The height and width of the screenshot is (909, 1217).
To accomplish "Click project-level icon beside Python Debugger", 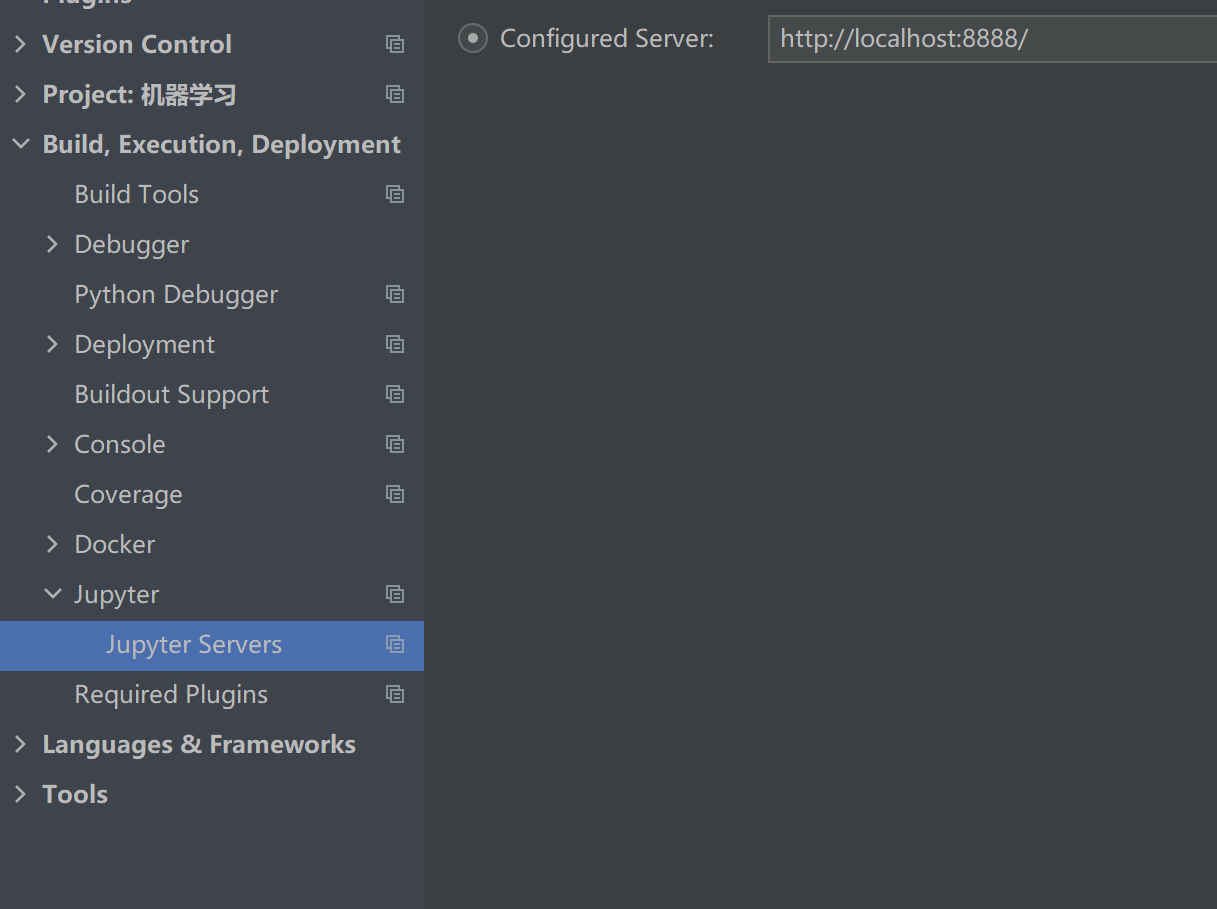I will click(395, 294).
